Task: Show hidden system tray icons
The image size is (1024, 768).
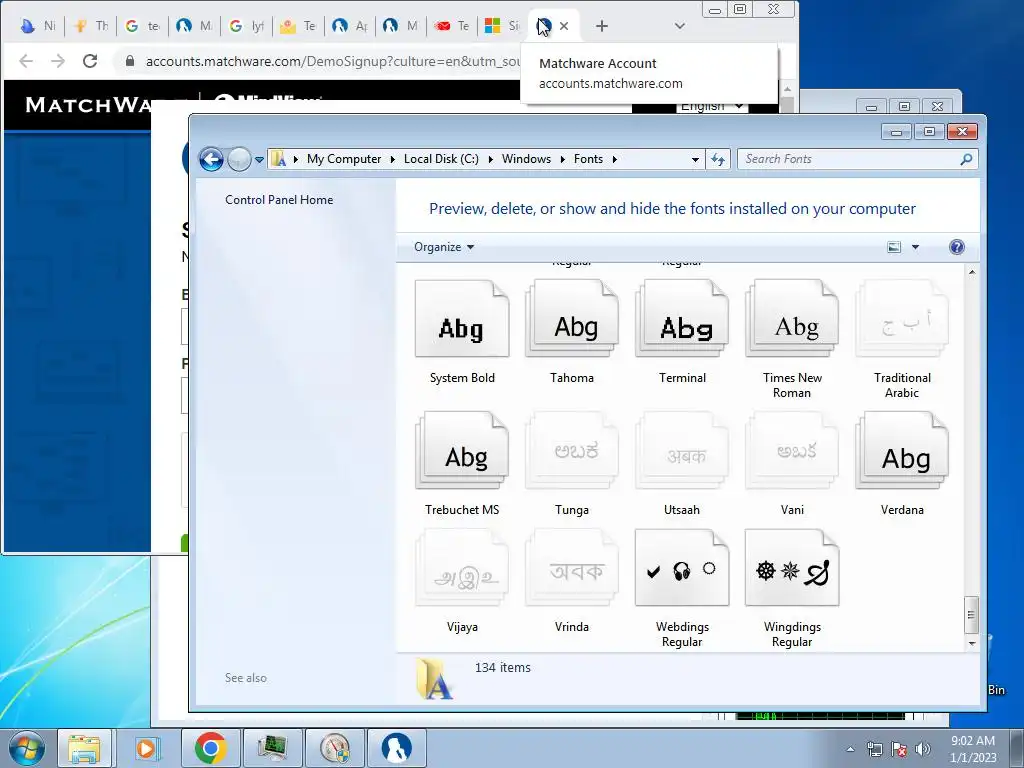Action: point(850,749)
